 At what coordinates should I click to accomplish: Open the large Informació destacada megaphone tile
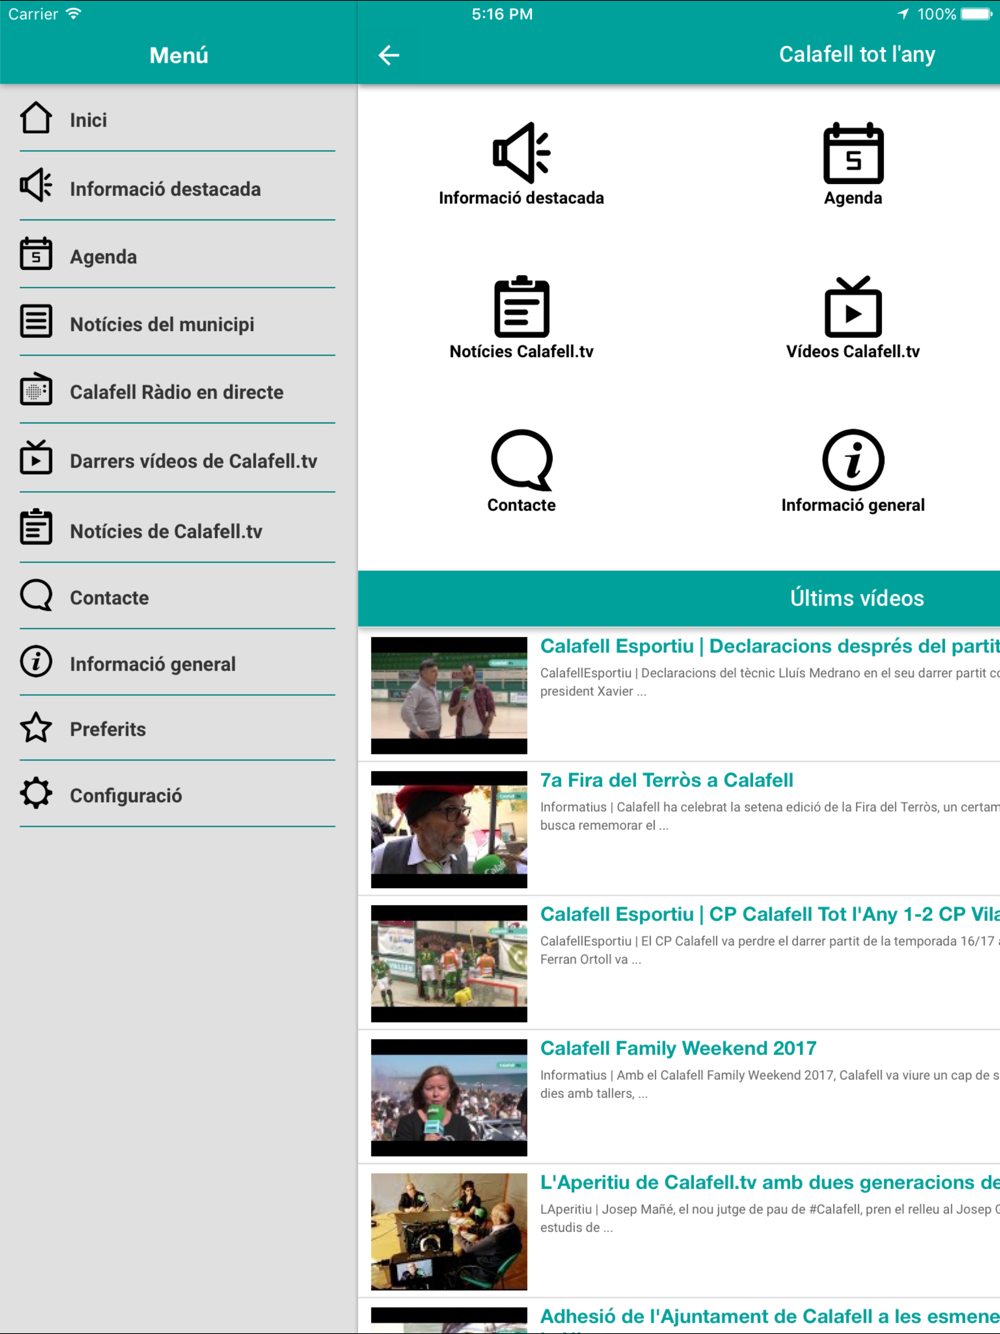[x=521, y=153]
